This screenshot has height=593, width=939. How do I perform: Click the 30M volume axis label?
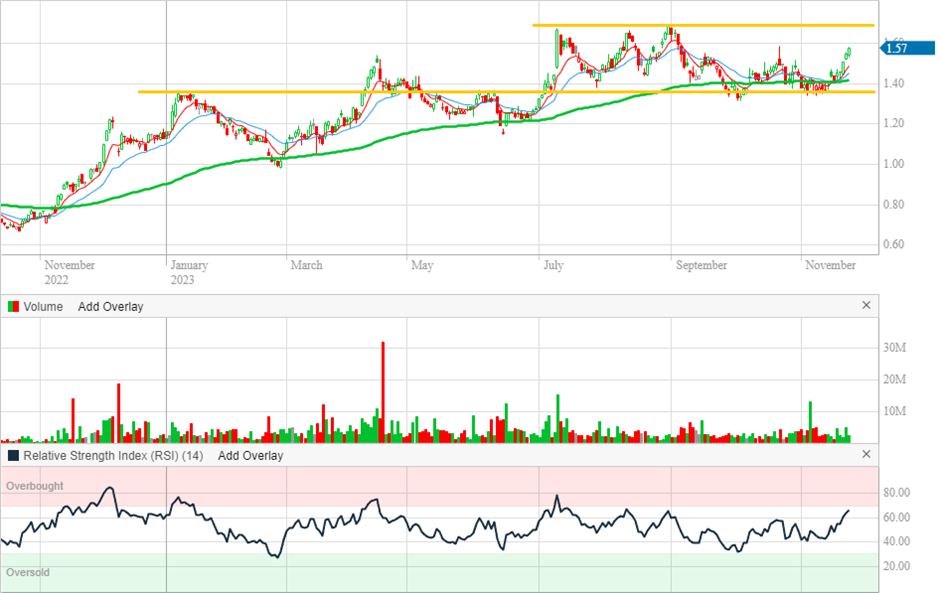pyautogui.click(x=894, y=348)
